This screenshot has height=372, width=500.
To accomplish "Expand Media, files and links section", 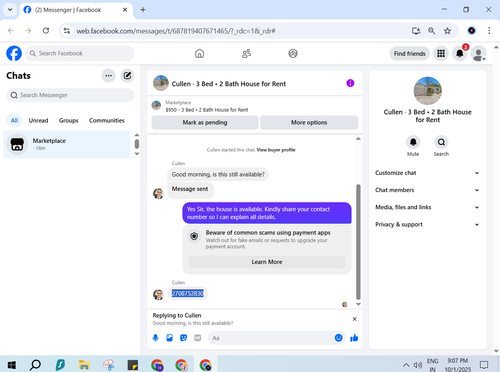I will 427,207.
